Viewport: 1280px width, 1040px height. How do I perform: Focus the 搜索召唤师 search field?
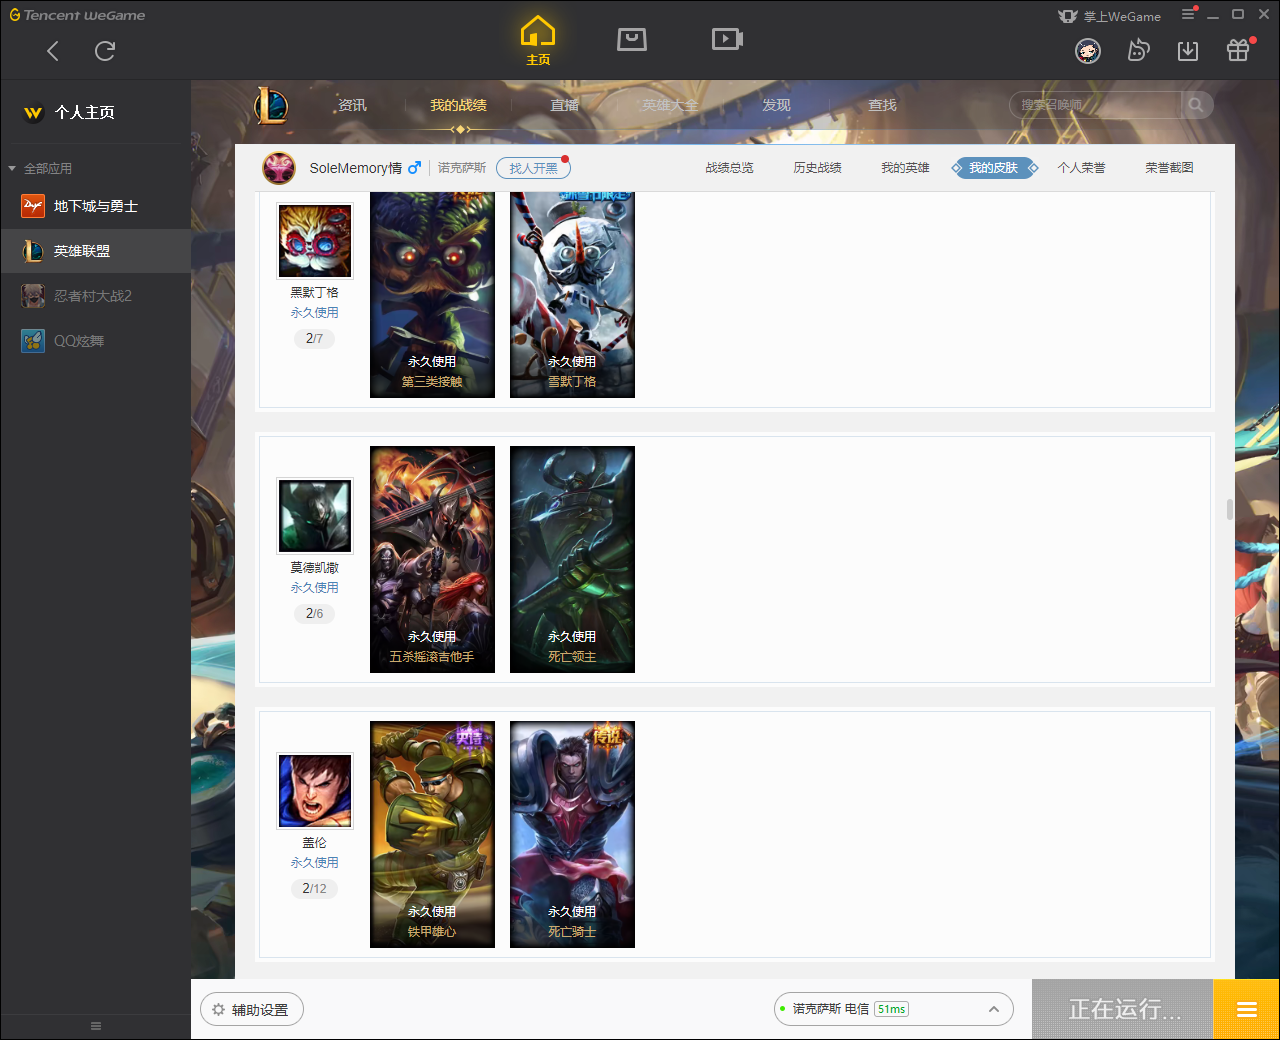[x=1096, y=105]
